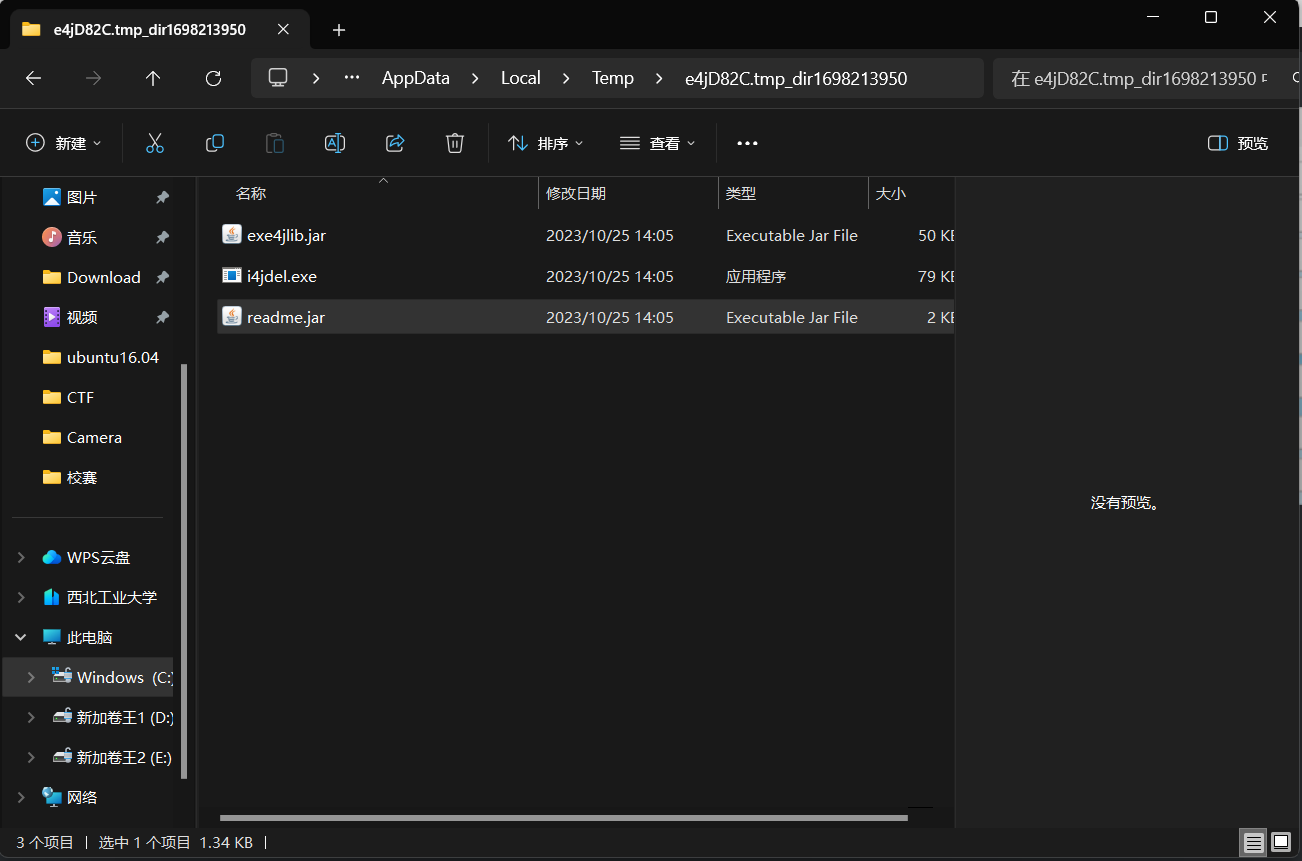The image size is (1302, 861).
Task: Expand the WPS云盘 tree node
Action: coord(21,557)
